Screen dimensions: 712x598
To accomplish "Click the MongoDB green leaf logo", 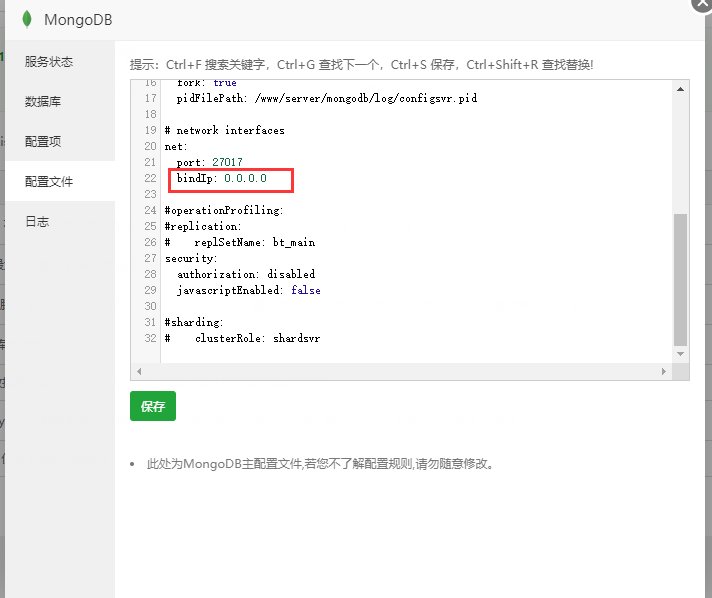I will [x=27, y=19].
